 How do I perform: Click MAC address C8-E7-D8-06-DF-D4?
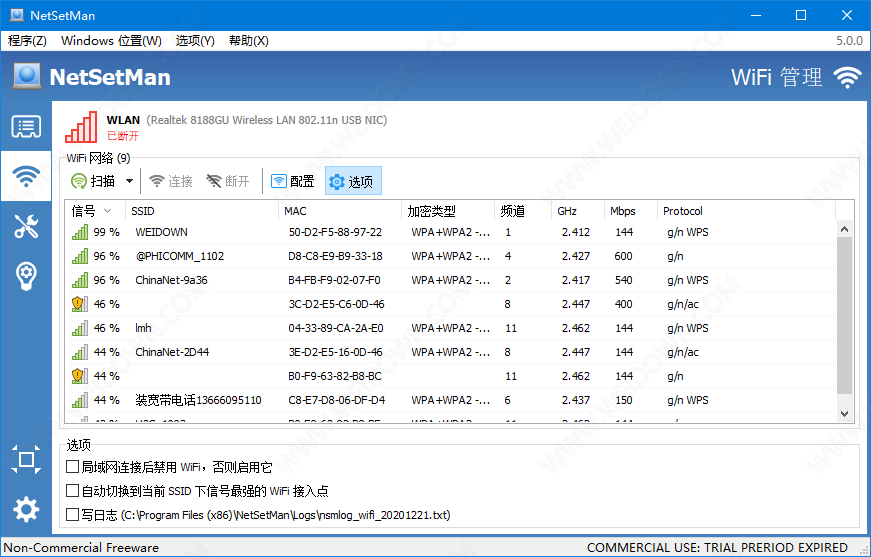(336, 400)
